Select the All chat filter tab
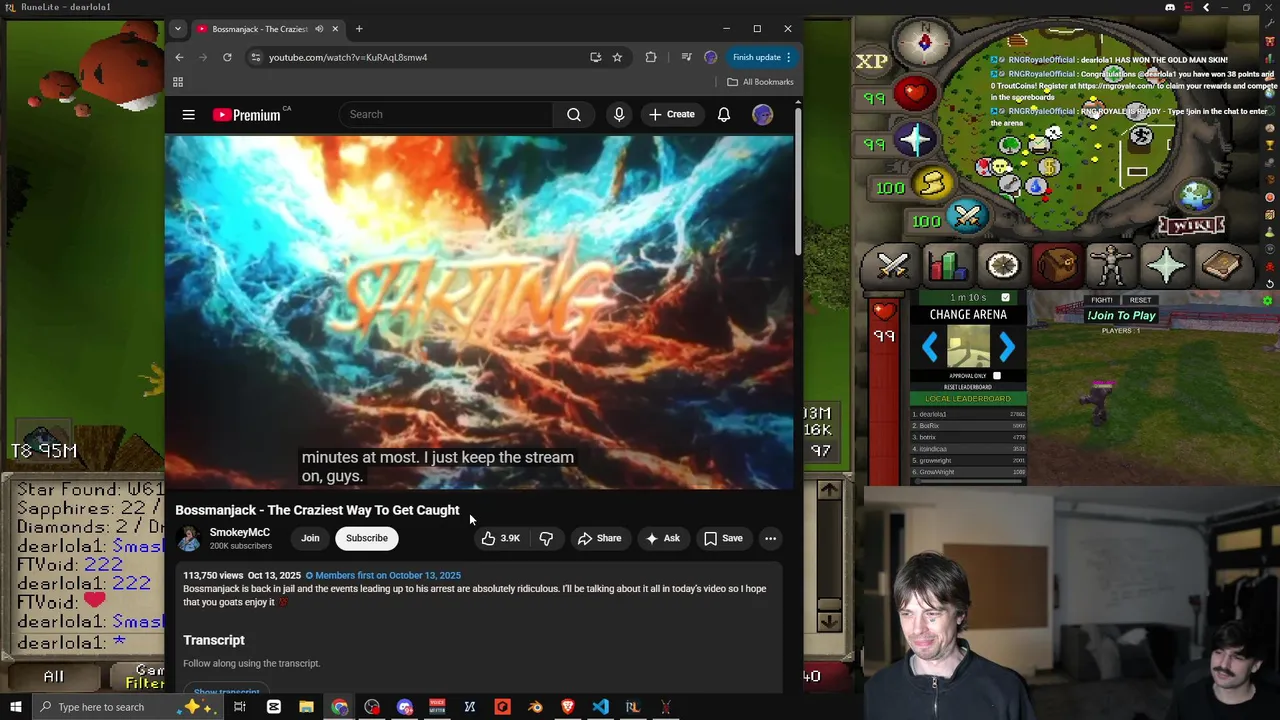This screenshot has width=1280, height=720. tap(54, 677)
